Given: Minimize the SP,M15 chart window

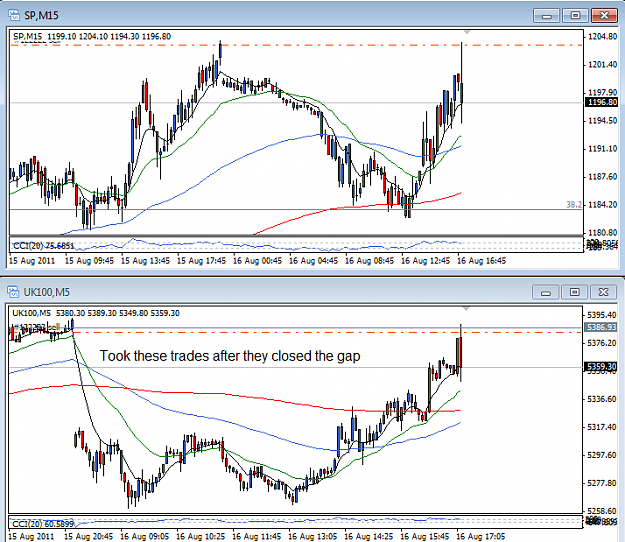Looking at the screenshot, I should click(x=546, y=16).
